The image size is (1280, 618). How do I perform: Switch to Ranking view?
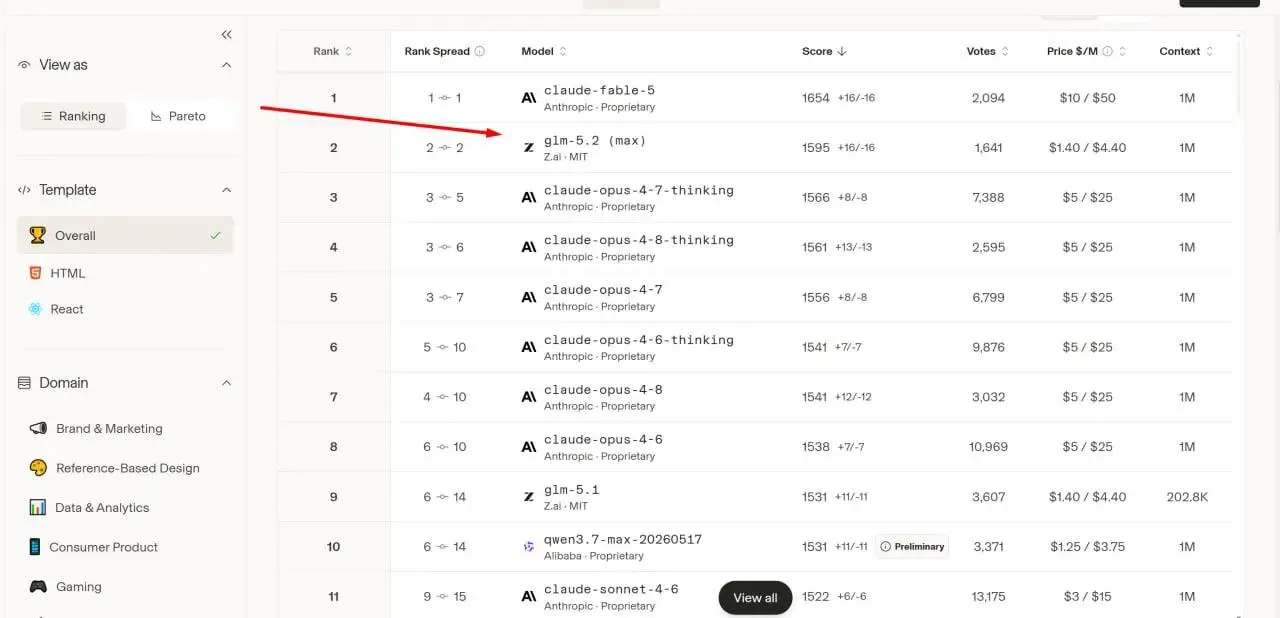(x=74, y=116)
